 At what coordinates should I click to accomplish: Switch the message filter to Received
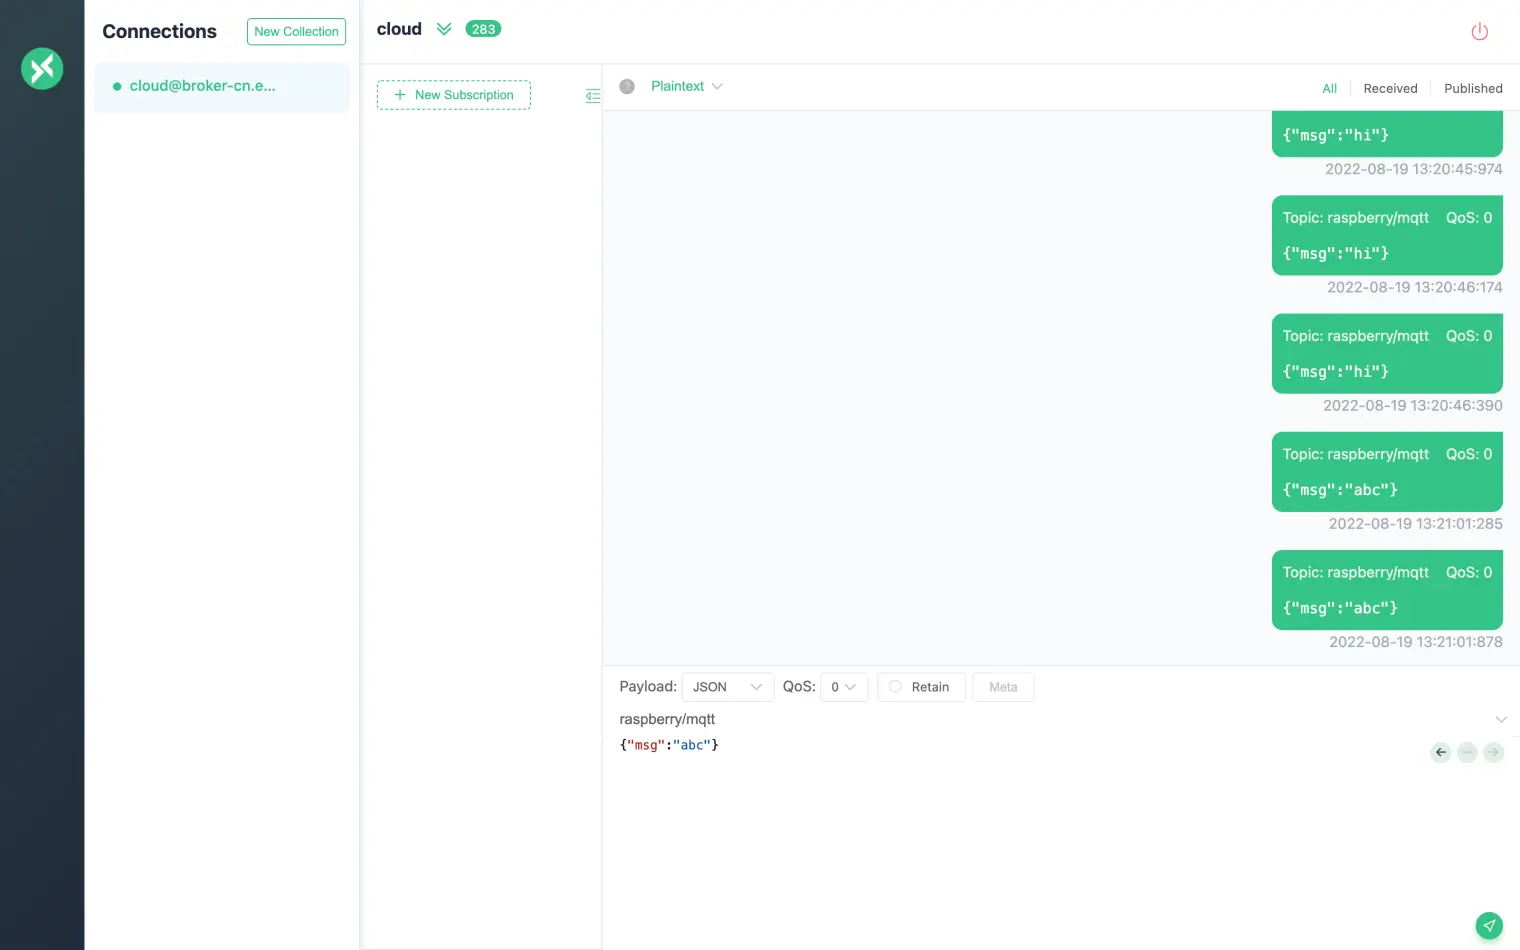(1390, 88)
